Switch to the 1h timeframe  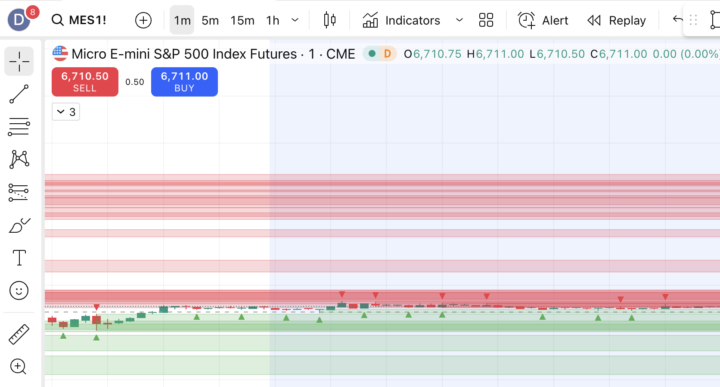point(273,20)
